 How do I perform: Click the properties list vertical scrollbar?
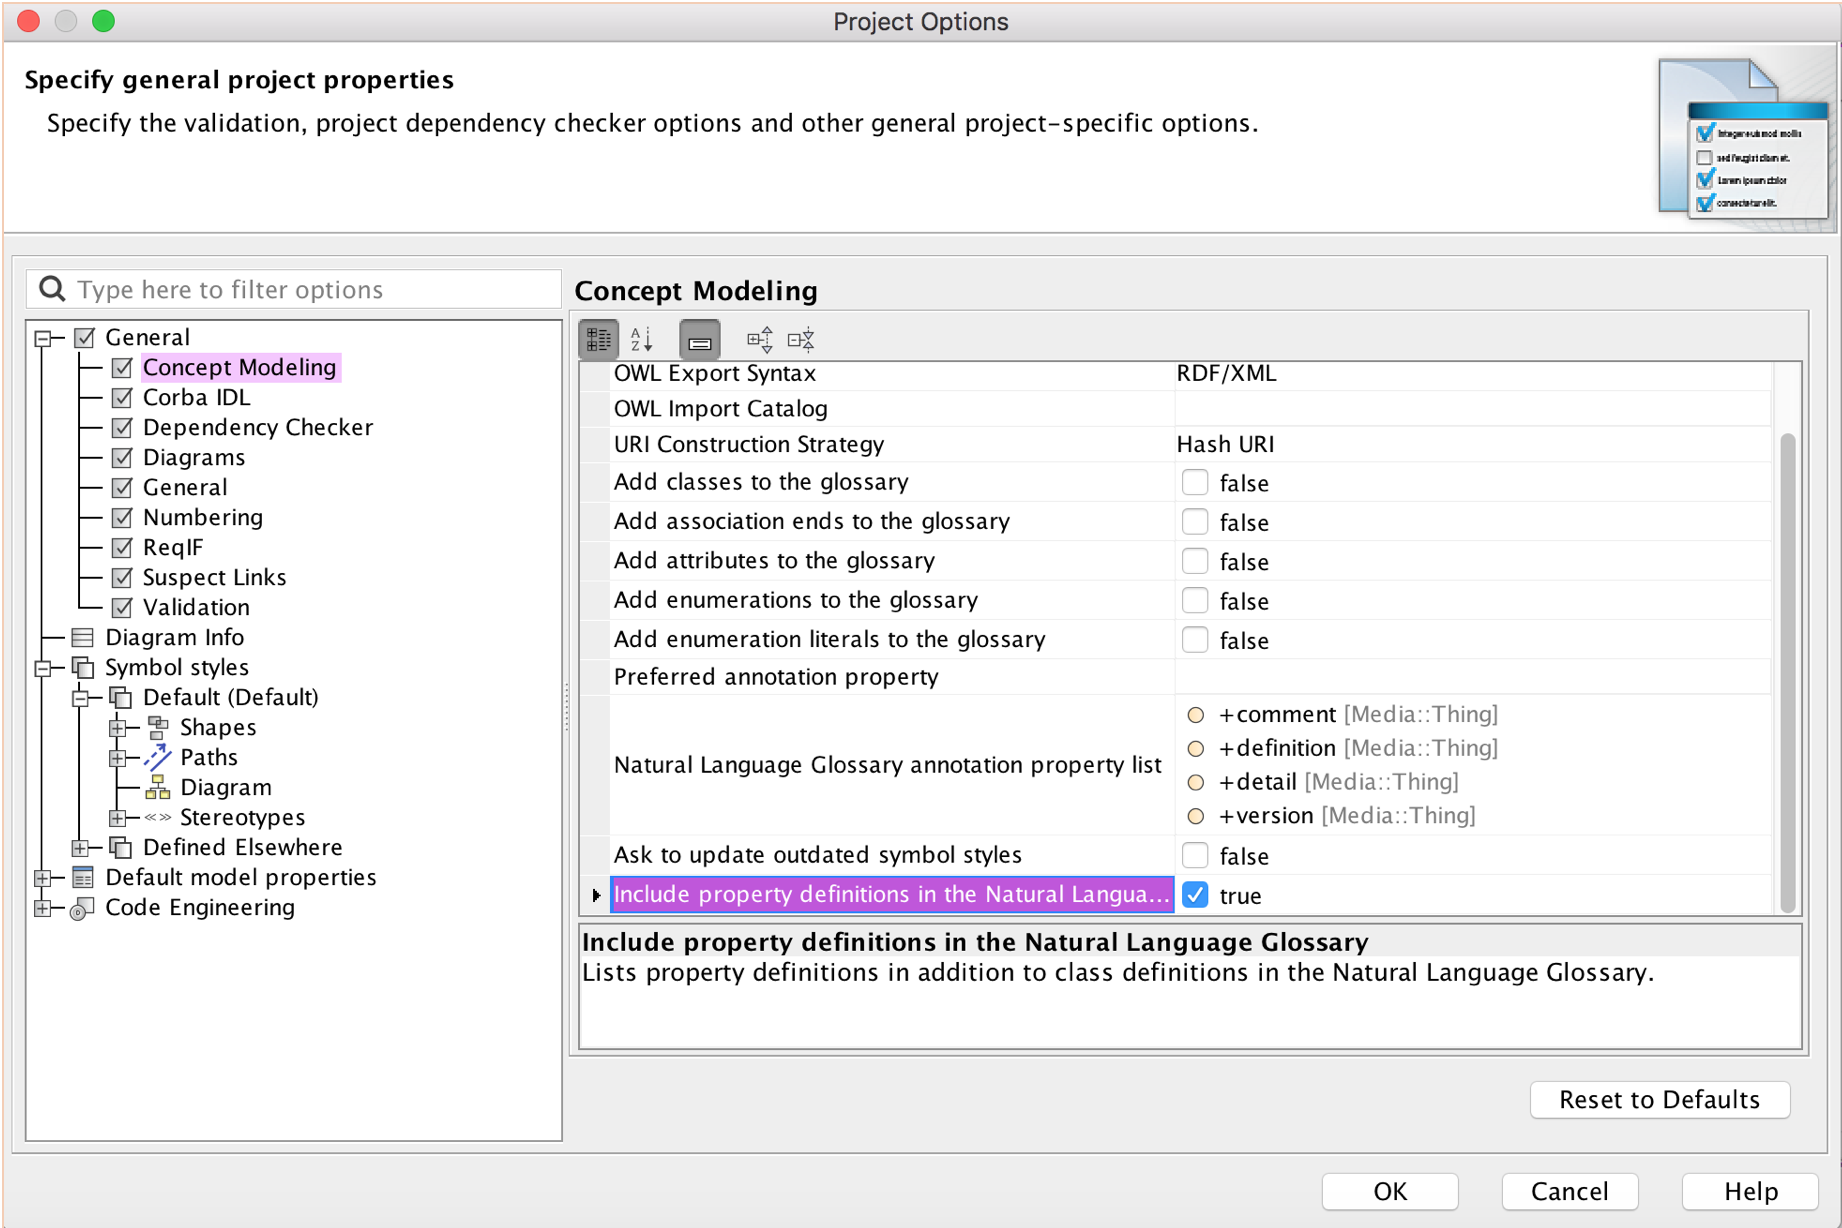(1787, 670)
